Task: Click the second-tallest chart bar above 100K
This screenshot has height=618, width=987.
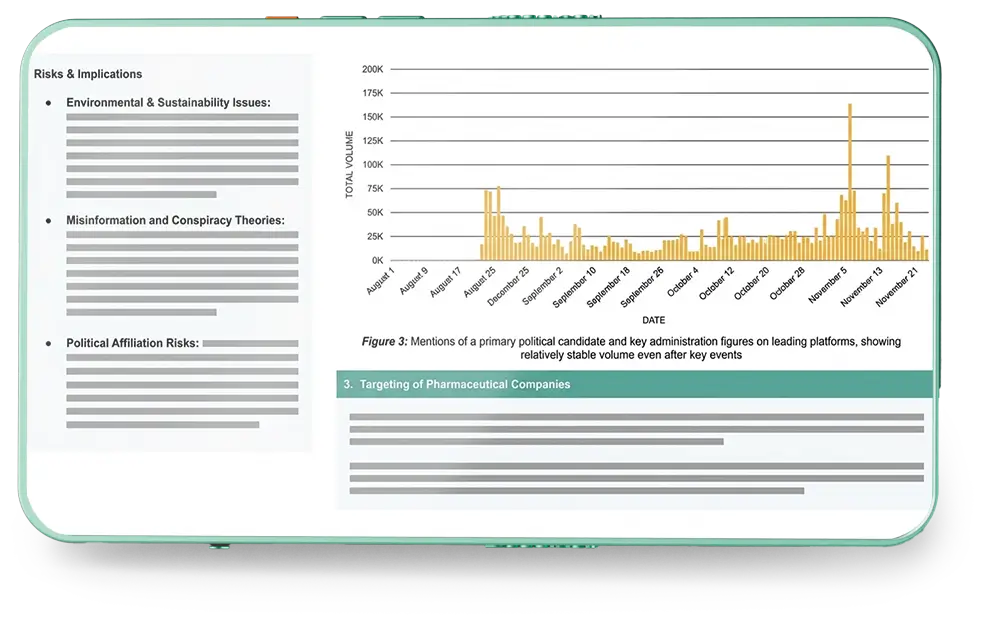Action: click(x=888, y=208)
